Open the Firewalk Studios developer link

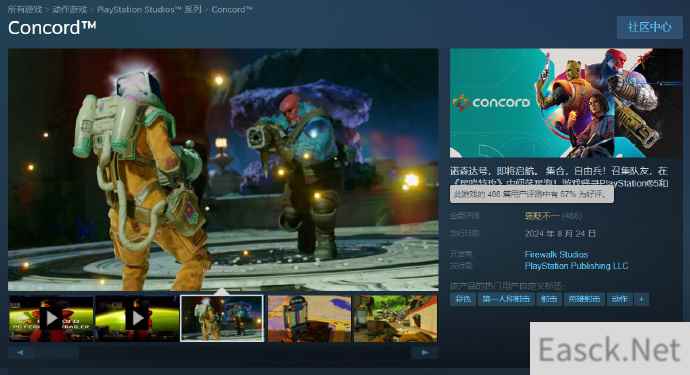click(556, 254)
